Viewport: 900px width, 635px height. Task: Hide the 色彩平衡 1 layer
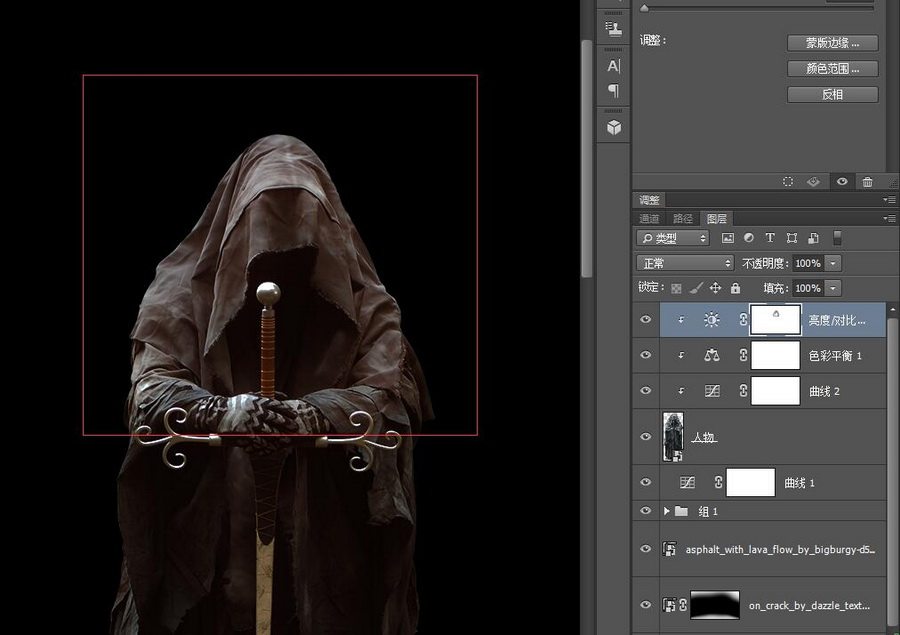tap(646, 355)
